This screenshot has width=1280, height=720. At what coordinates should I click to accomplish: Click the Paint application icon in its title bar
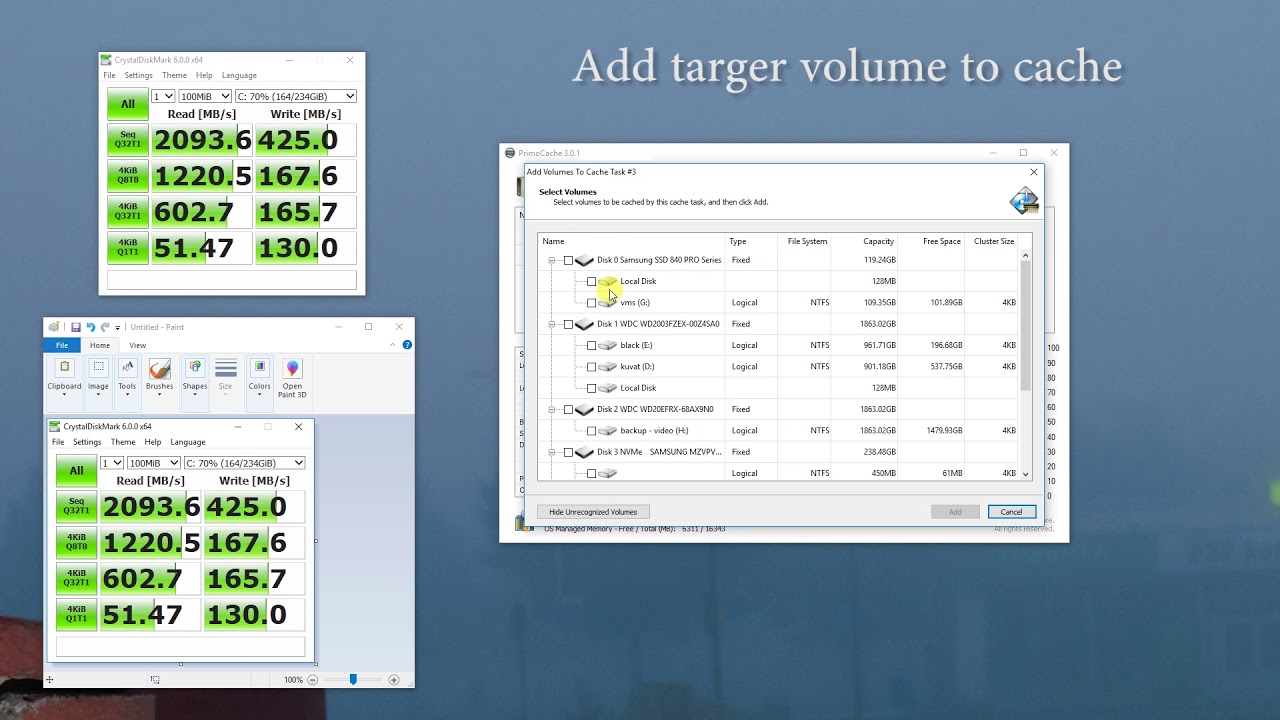53,327
